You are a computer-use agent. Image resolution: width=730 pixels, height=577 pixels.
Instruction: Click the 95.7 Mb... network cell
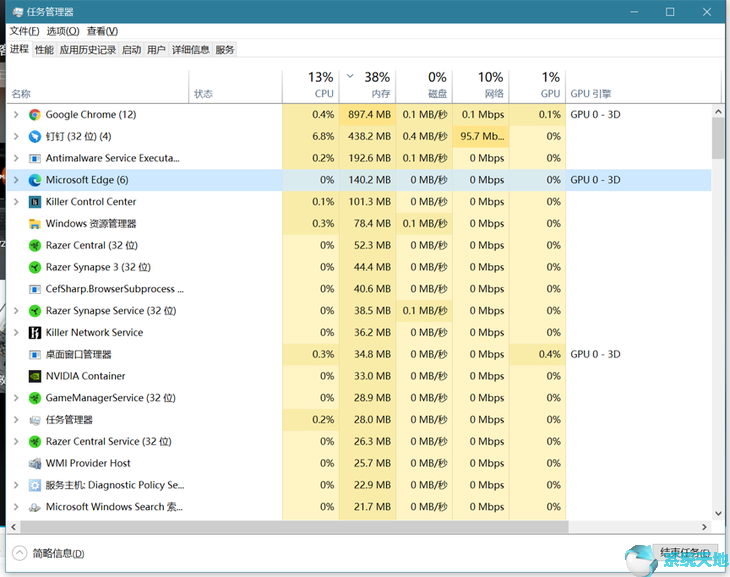click(x=481, y=136)
